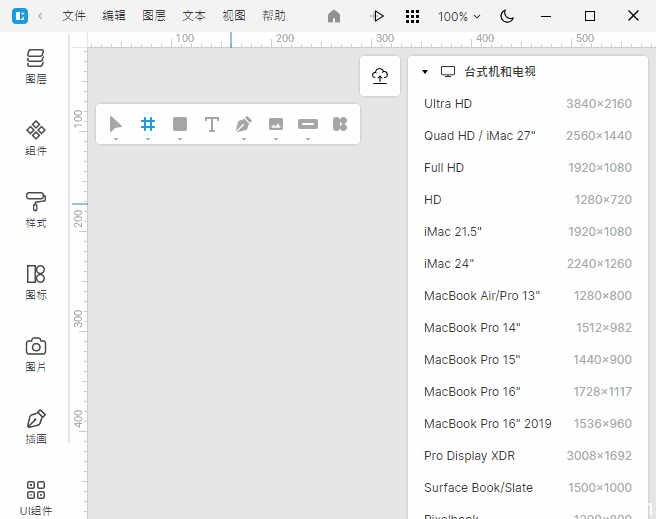This screenshot has height=519, width=656.
Task: Click the play preview button
Action: click(378, 16)
